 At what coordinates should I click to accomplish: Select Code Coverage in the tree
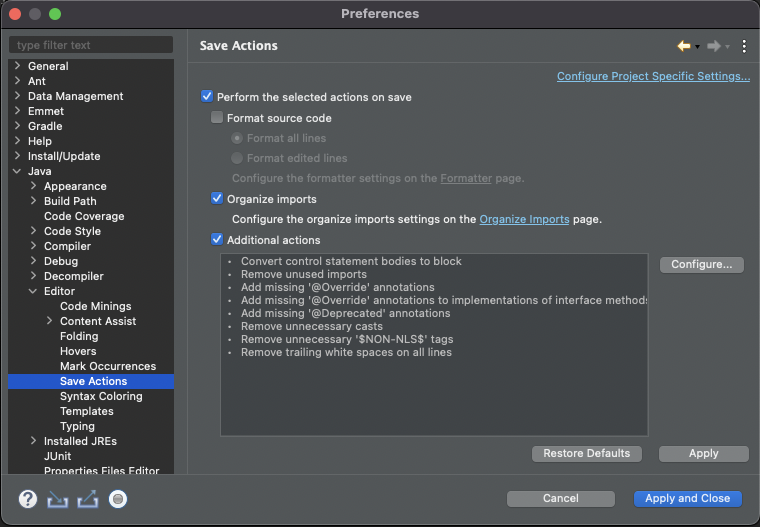click(x=84, y=216)
